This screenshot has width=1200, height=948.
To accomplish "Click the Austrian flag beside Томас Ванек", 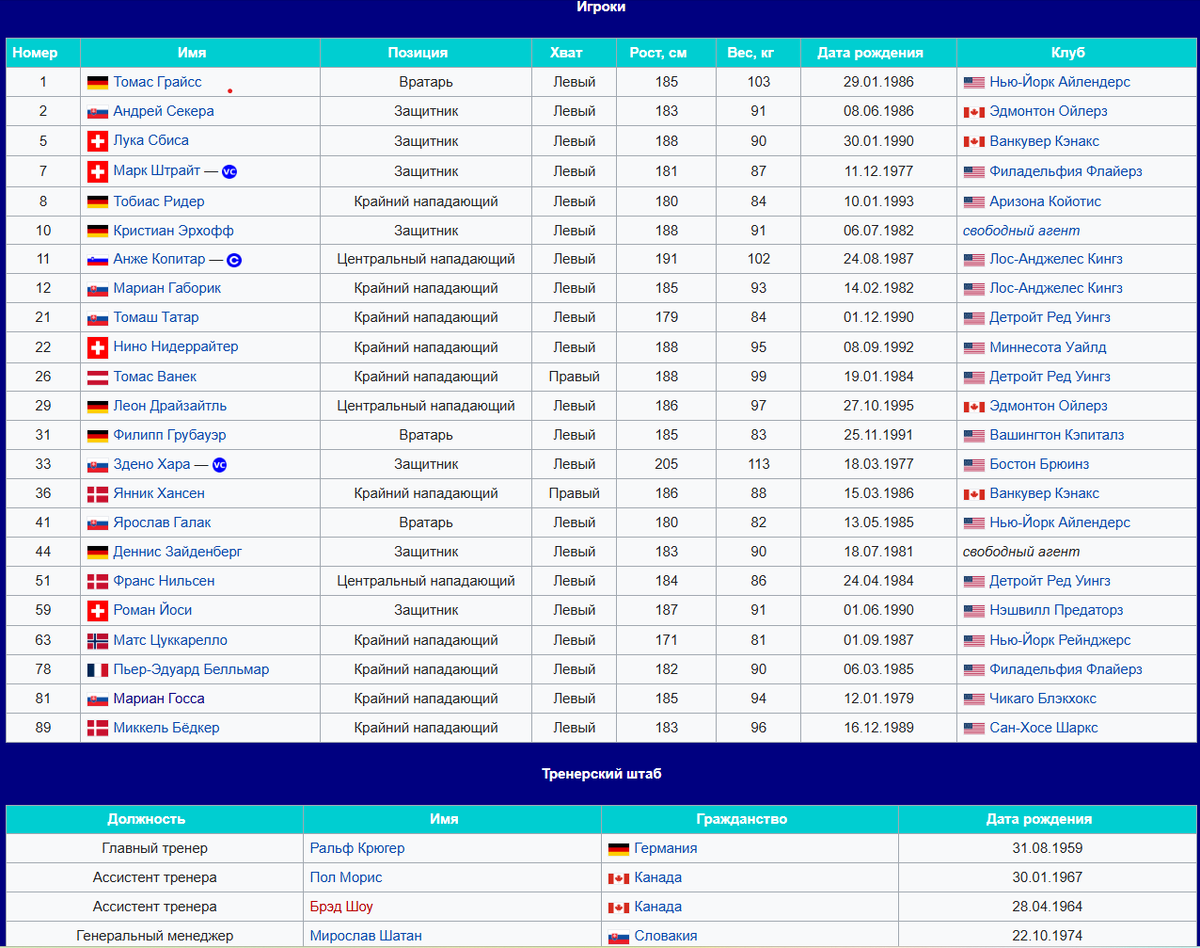I will [97, 377].
